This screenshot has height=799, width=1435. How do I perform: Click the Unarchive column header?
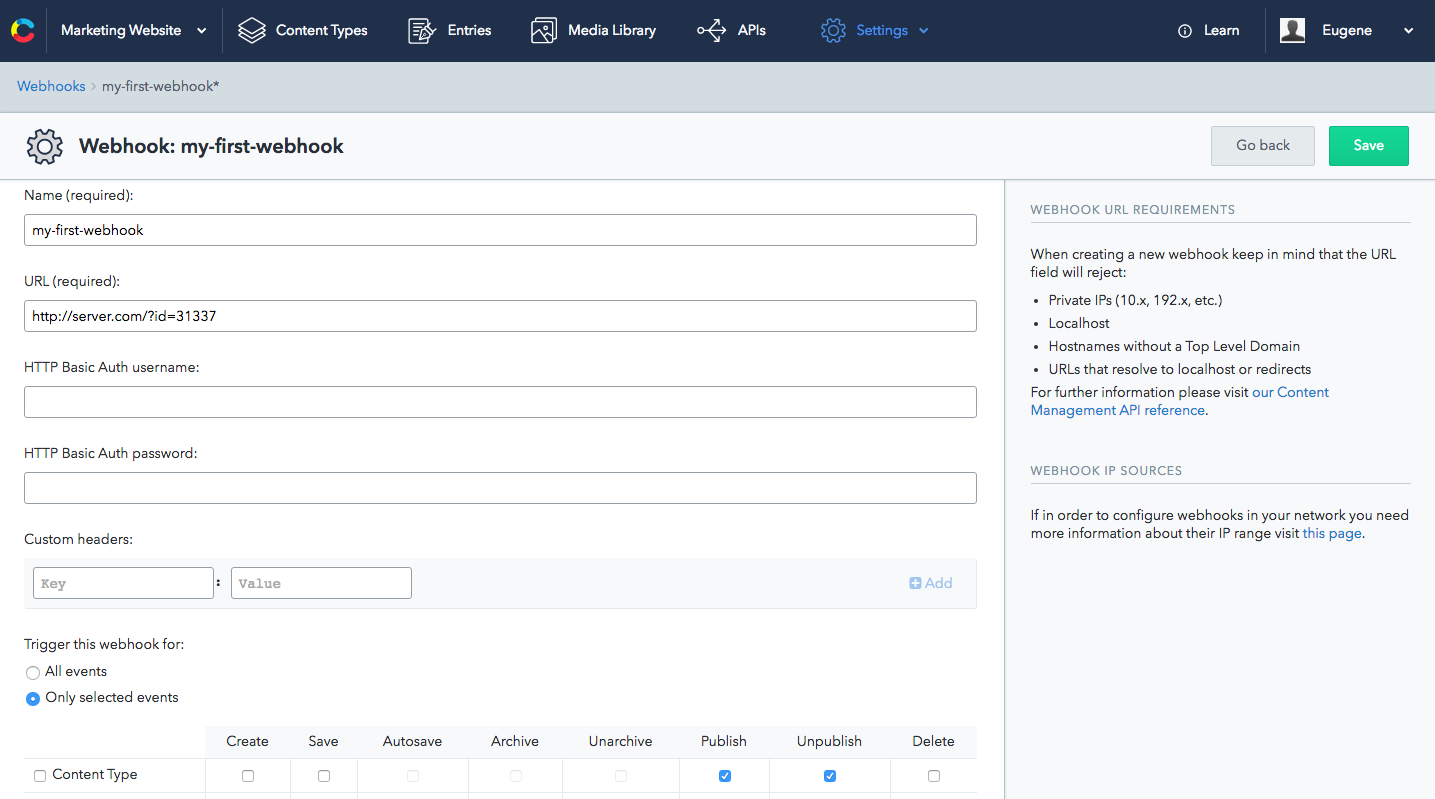[x=620, y=741]
